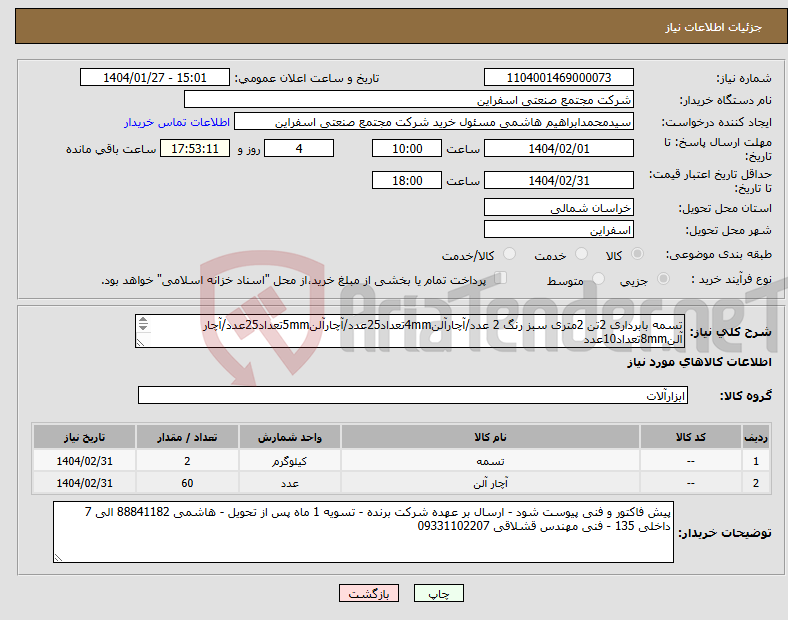The image size is (788, 620).
Task: Click the شرح کلی نیاز description text area
Action: click(410, 331)
